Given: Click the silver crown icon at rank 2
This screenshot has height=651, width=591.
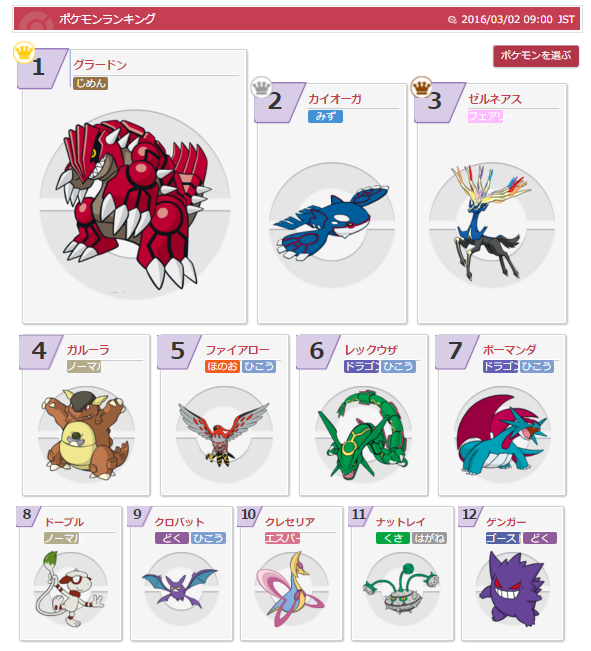Looking at the screenshot, I should (262, 87).
